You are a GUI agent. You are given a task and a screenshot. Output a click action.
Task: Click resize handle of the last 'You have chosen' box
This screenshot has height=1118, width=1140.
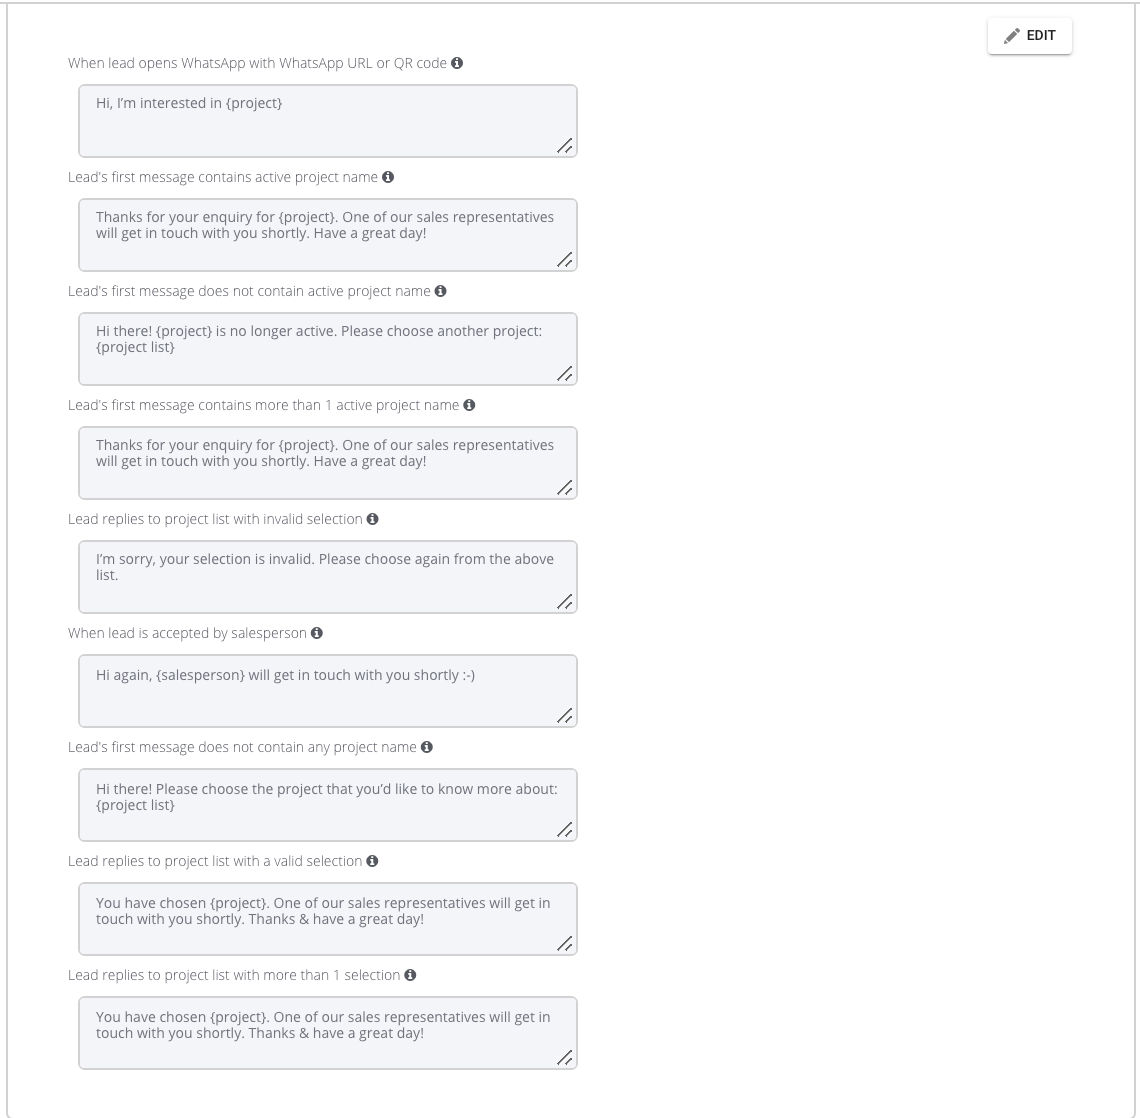click(x=565, y=1058)
